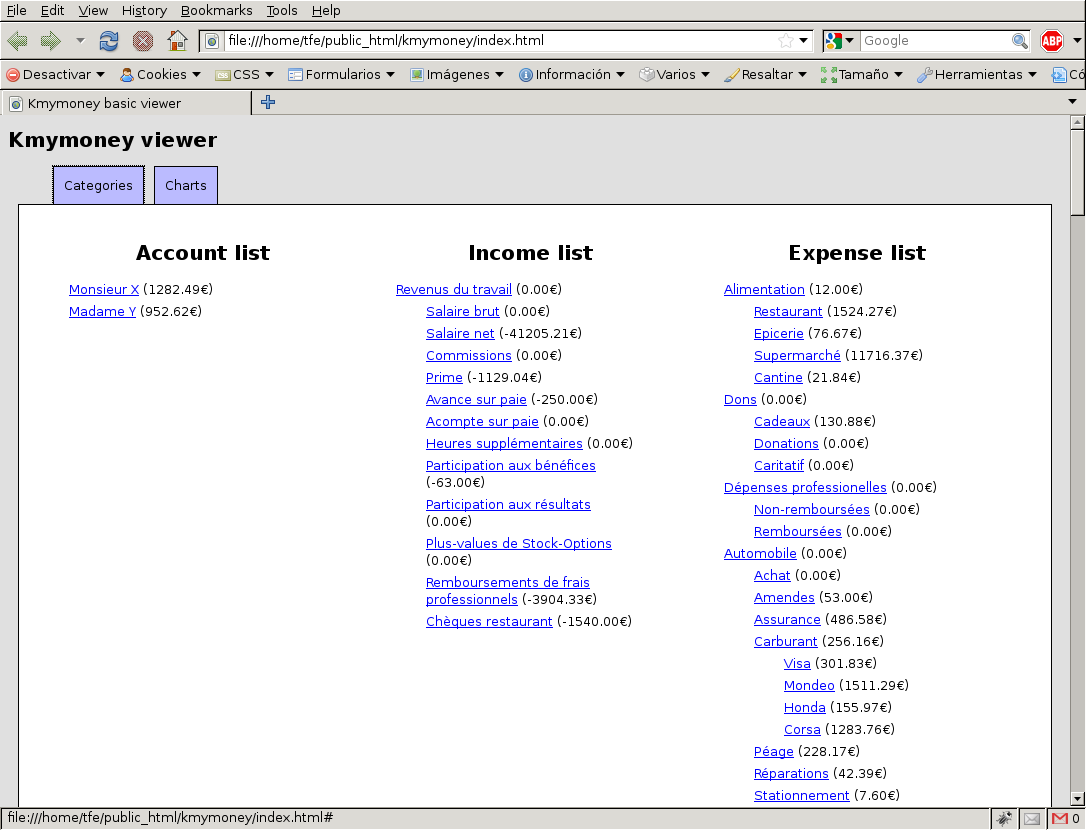The image size is (1086, 830).
Task: Click the browser Back arrow button
Action: (17, 41)
